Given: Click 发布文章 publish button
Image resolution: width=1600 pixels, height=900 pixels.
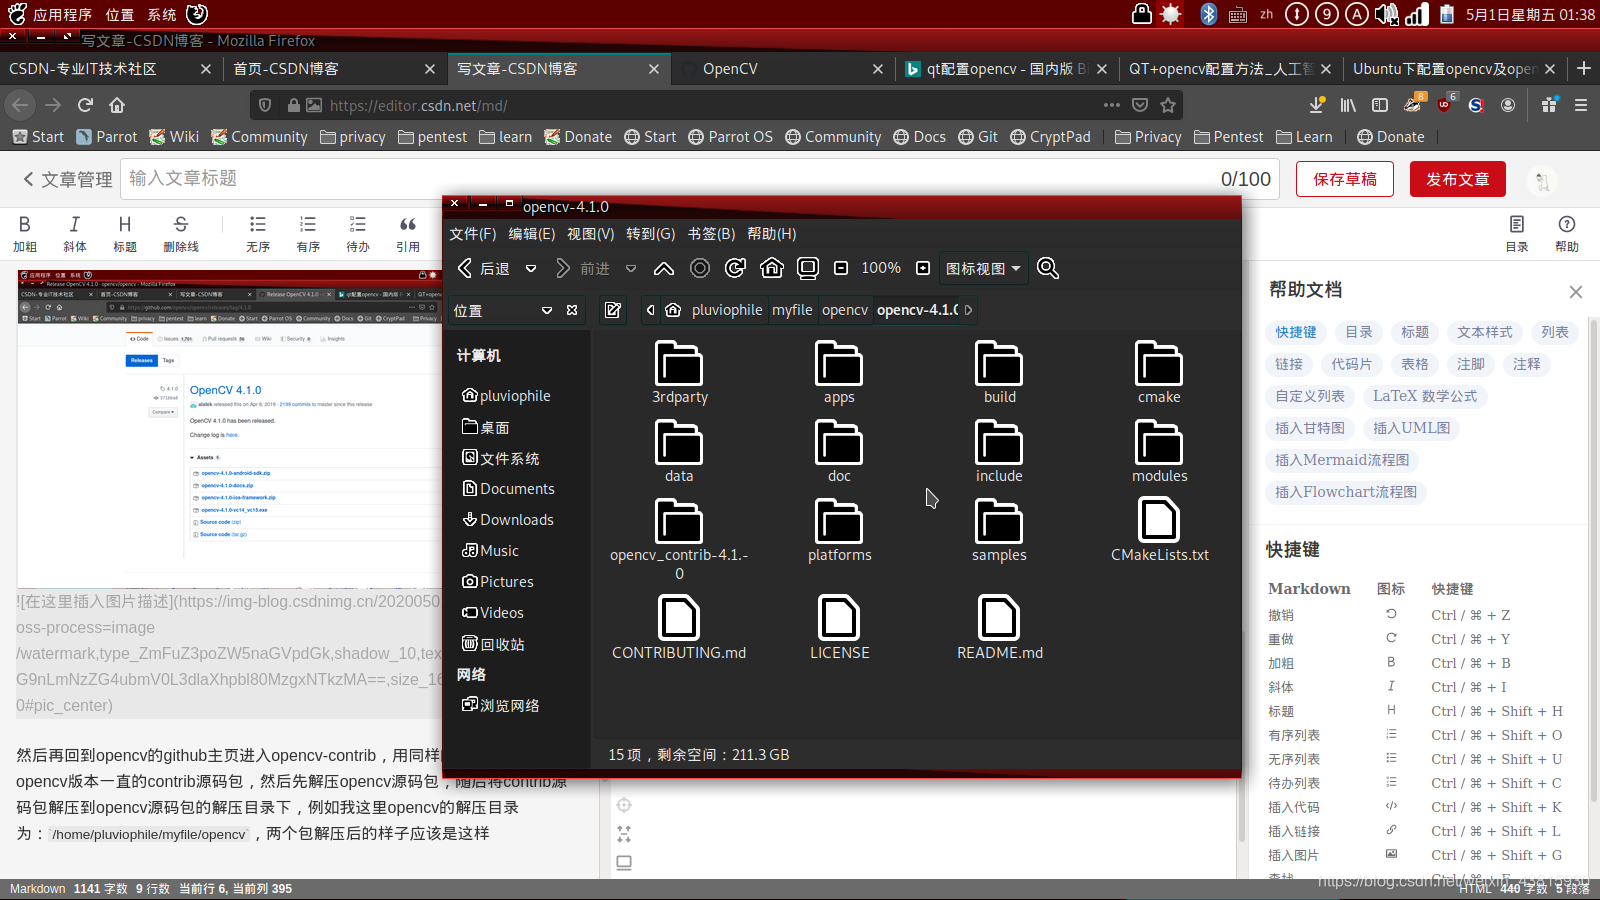Looking at the screenshot, I should (1458, 179).
